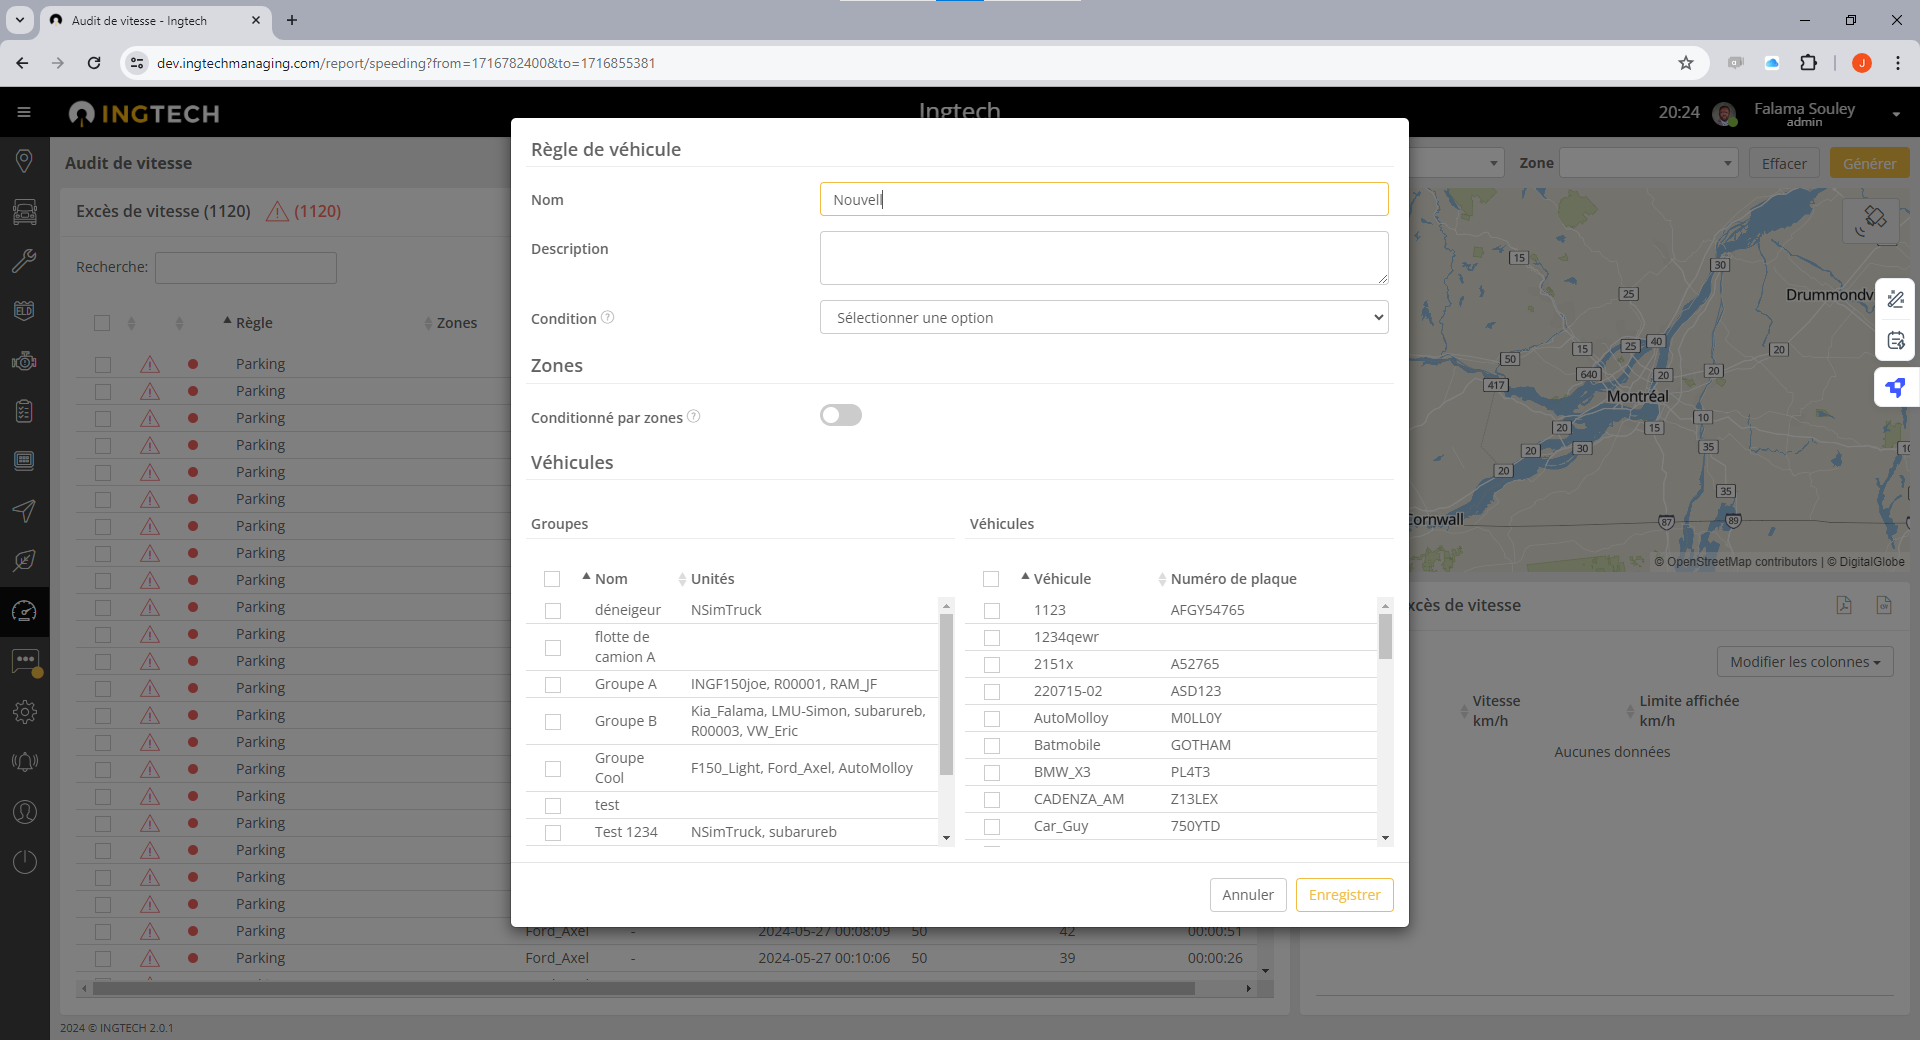
Task: Click the power logout sidebar icon
Action: 24,862
